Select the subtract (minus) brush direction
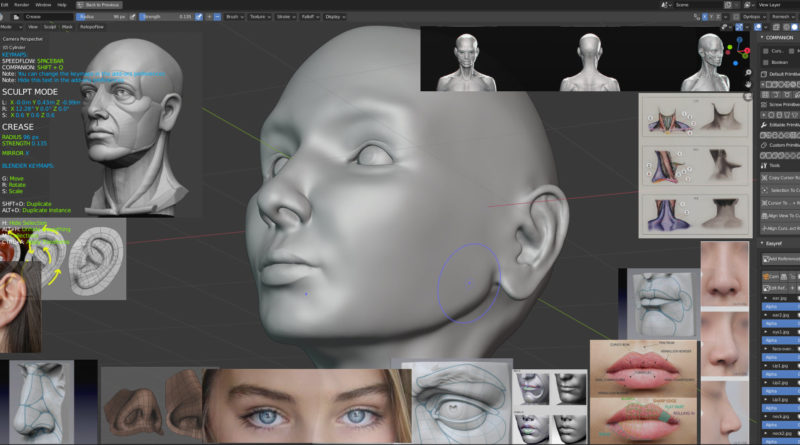The width and height of the screenshot is (800, 445). click(217, 17)
